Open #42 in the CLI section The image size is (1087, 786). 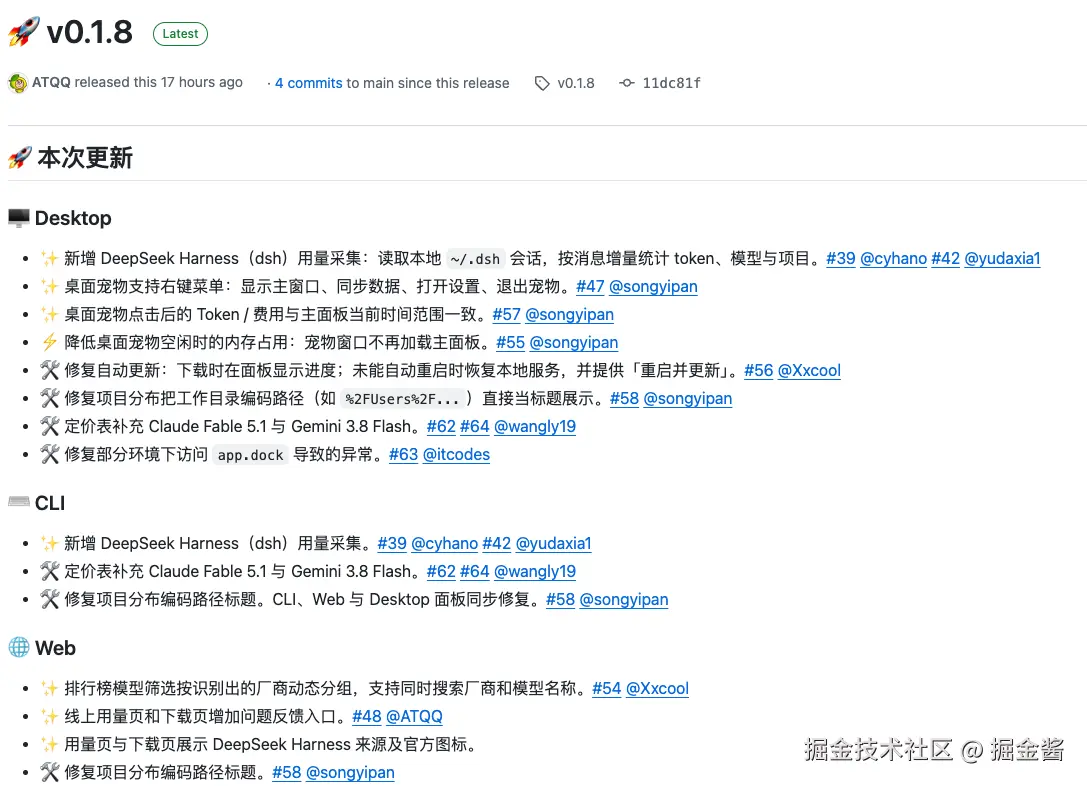point(496,543)
